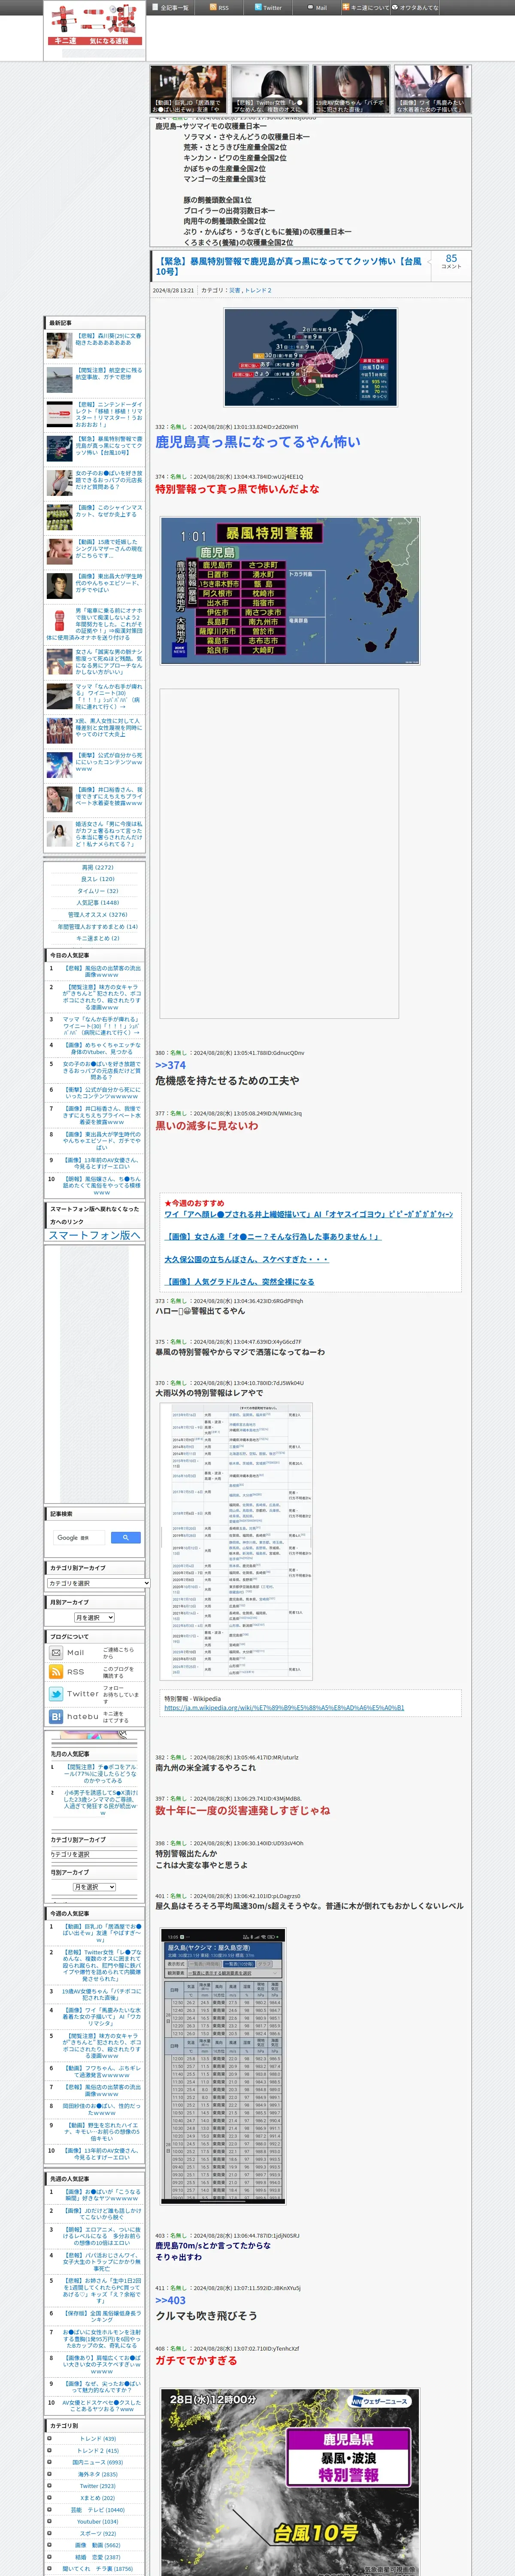Open category link 芸能 テレビ (10446)

point(97,2509)
